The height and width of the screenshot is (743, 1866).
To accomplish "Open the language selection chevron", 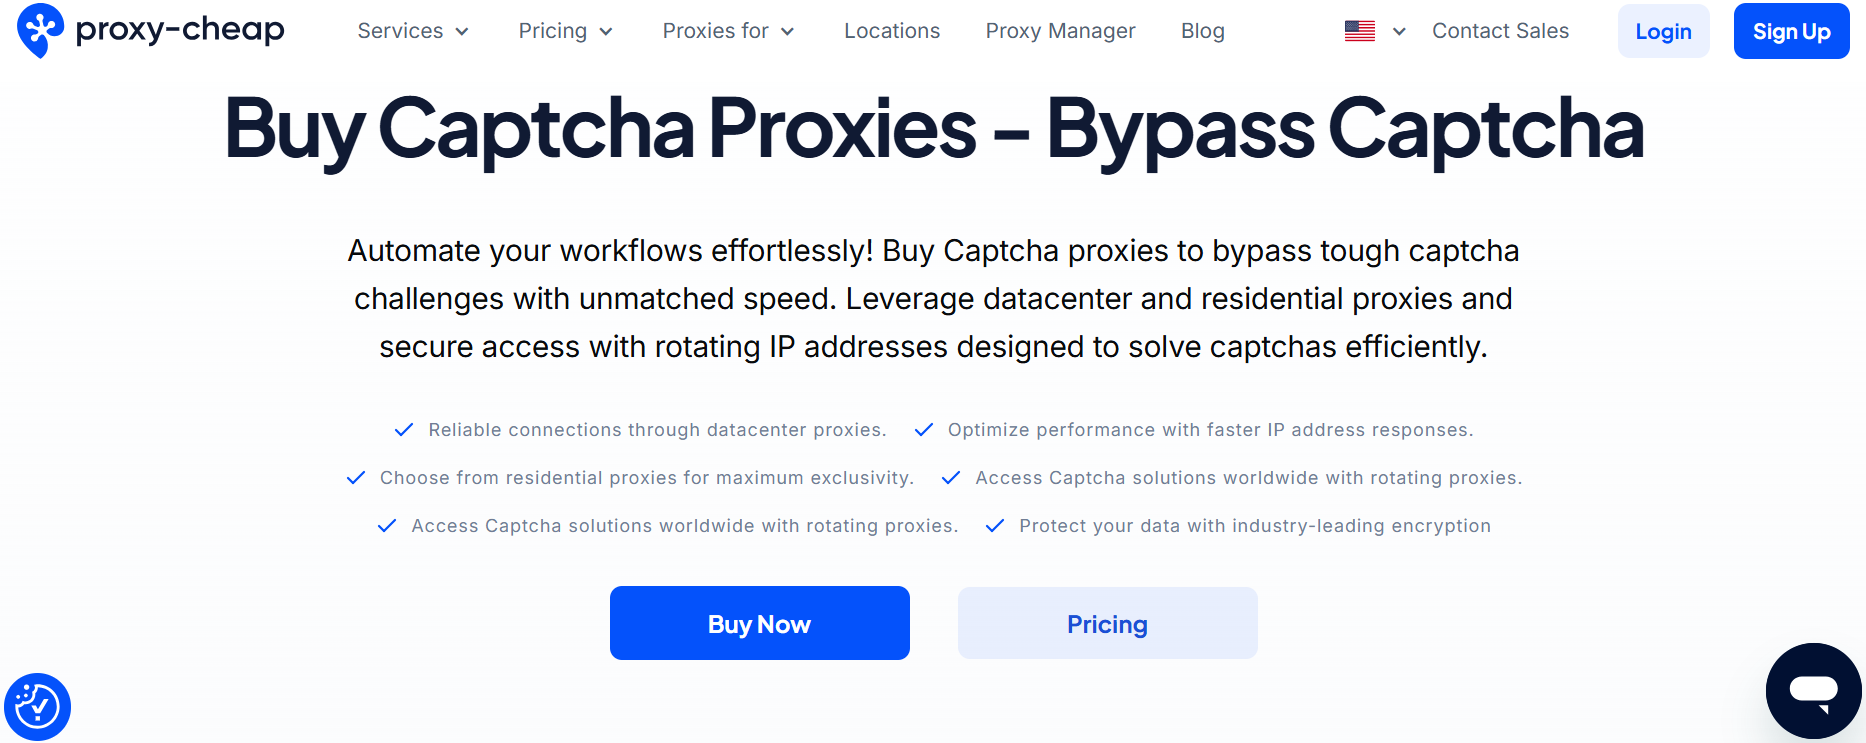I will (1399, 31).
